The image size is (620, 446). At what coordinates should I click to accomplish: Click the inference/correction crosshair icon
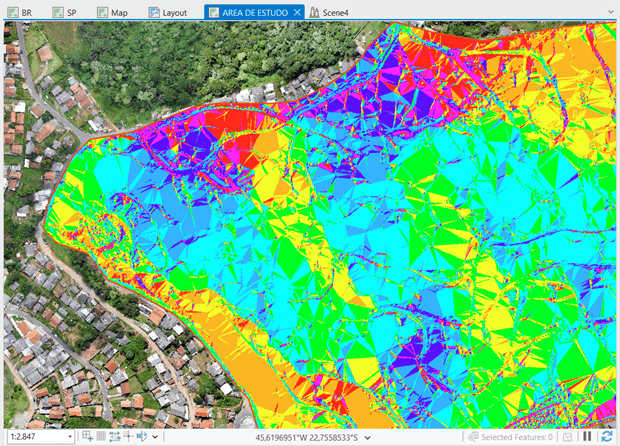click(128, 437)
